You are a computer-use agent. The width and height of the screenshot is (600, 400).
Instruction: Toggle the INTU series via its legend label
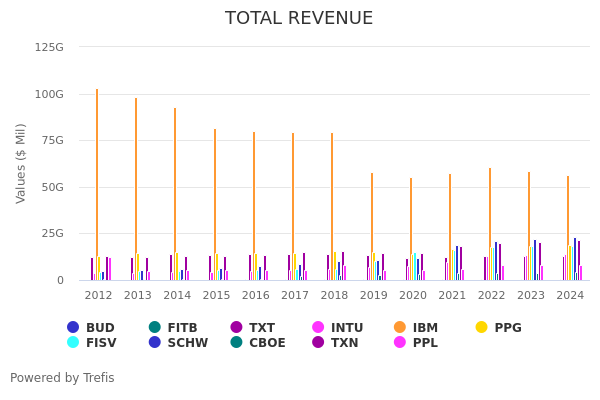tap(347, 328)
